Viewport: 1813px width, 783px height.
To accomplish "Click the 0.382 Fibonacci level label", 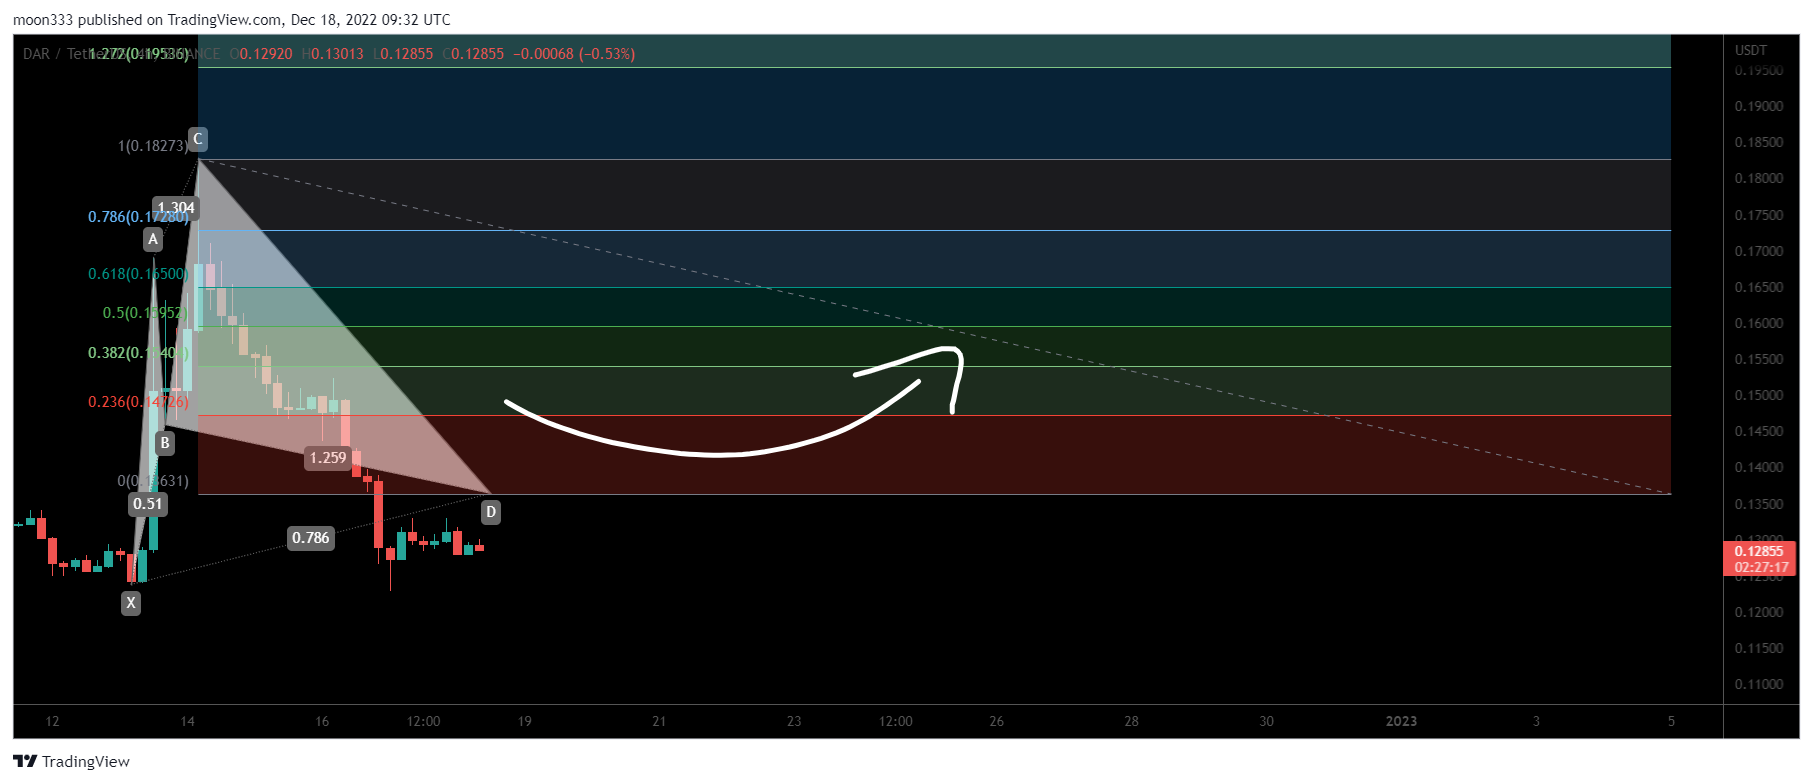I will pyautogui.click(x=138, y=353).
